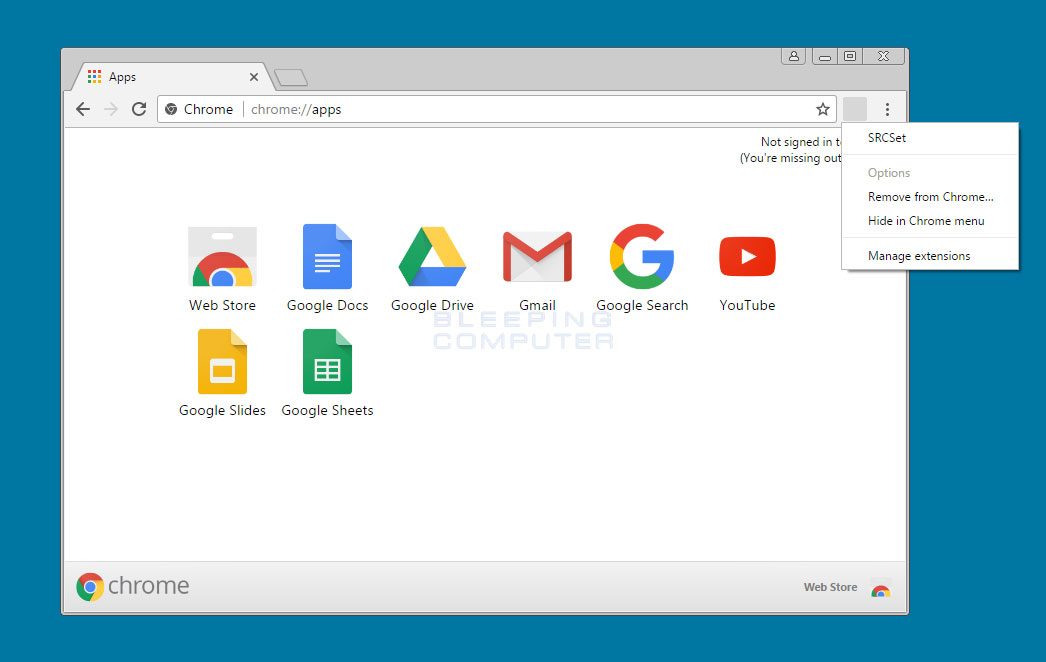Image resolution: width=1046 pixels, height=662 pixels.
Task: Bookmark this page with the star icon
Action: tap(823, 109)
